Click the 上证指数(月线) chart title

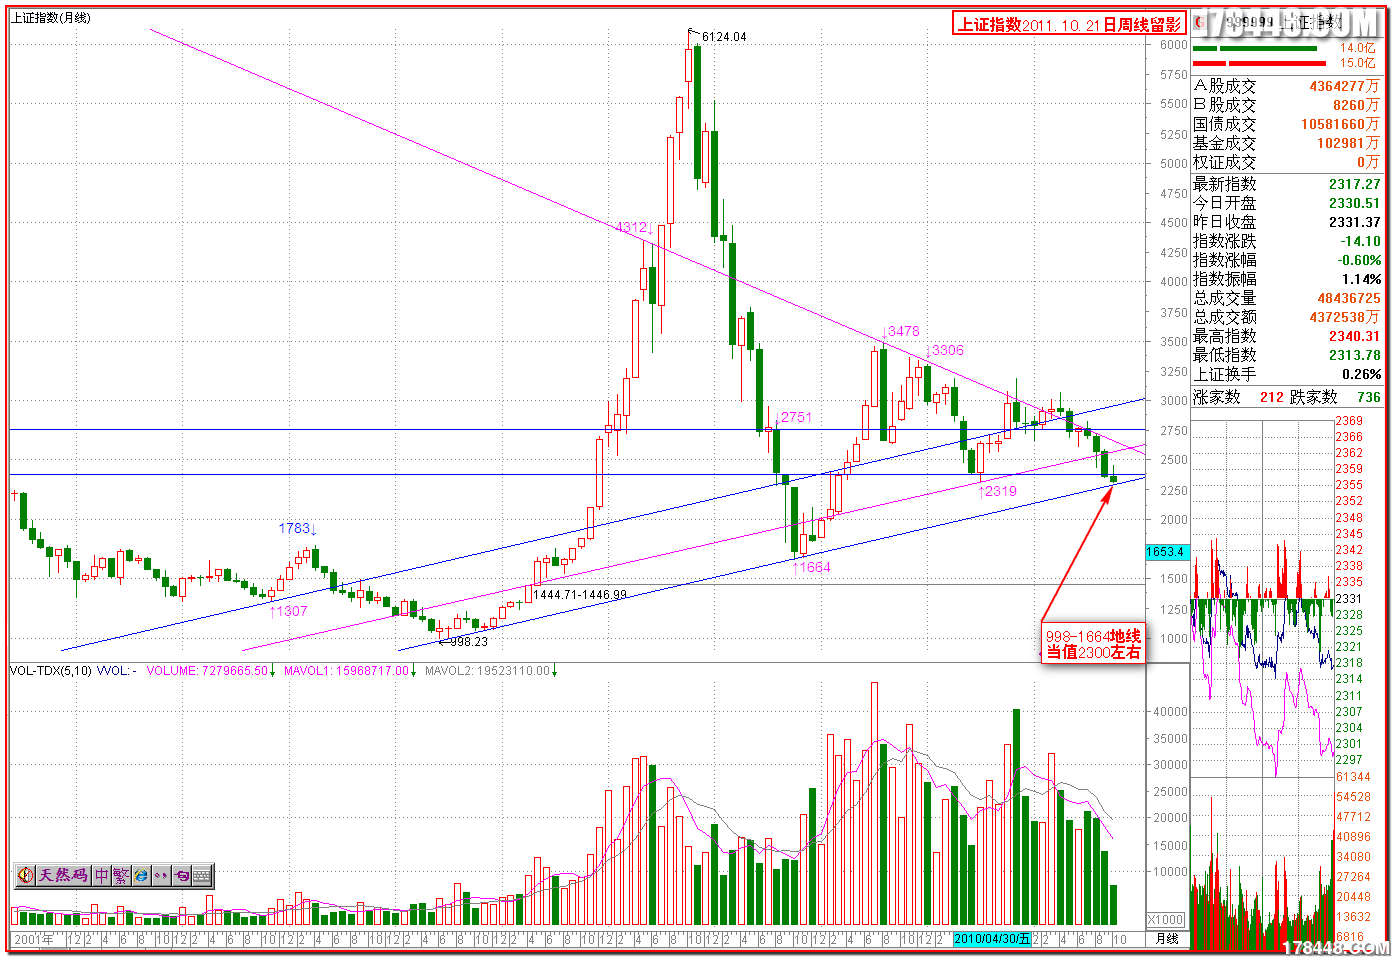[x=51, y=18]
